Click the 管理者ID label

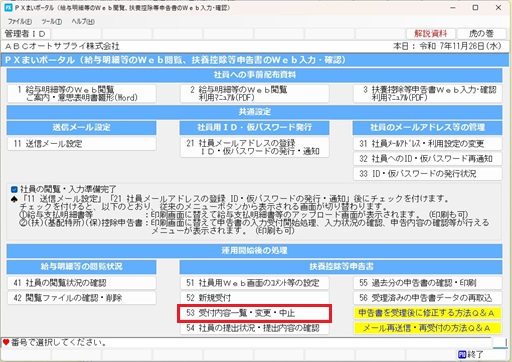click(x=25, y=34)
